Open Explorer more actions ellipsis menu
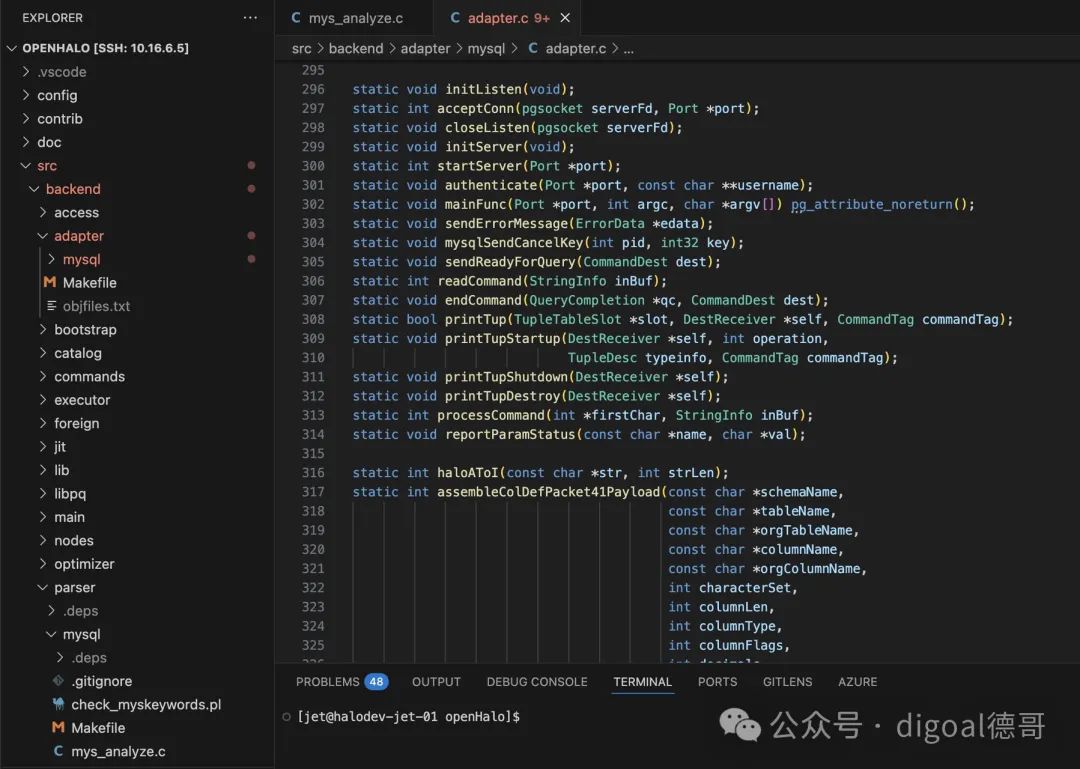 [x=250, y=18]
